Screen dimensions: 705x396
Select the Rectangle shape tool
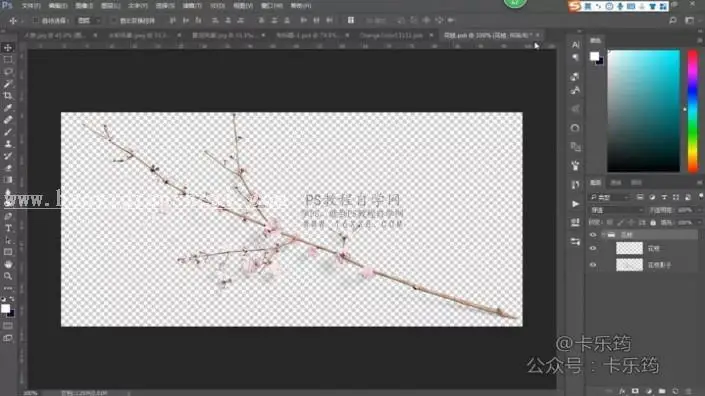tap(8, 252)
